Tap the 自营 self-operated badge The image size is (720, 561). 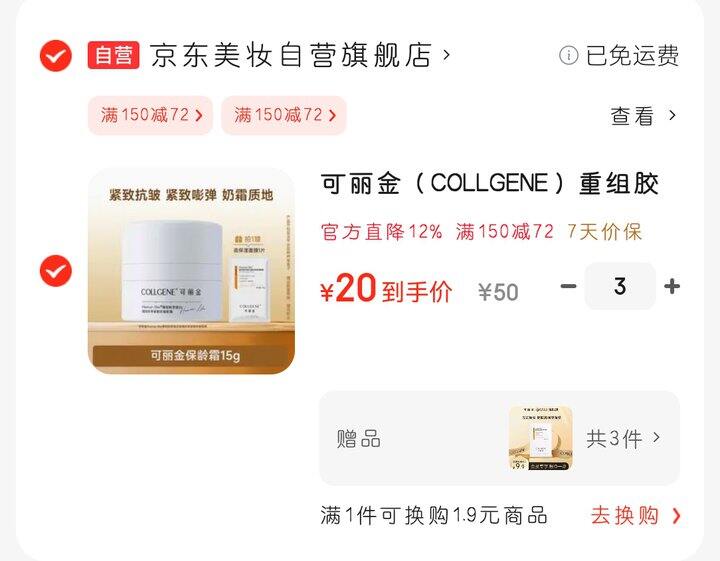(x=113, y=55)
